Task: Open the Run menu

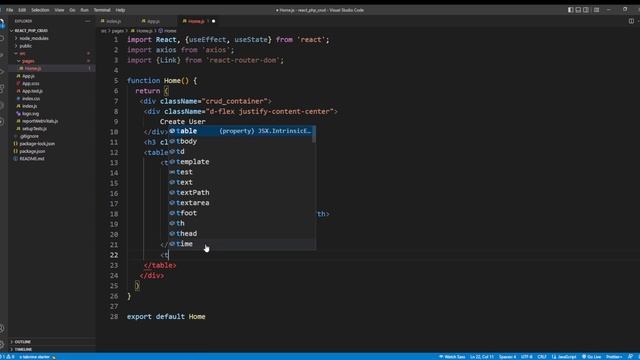Action: [x=84, y=10]
